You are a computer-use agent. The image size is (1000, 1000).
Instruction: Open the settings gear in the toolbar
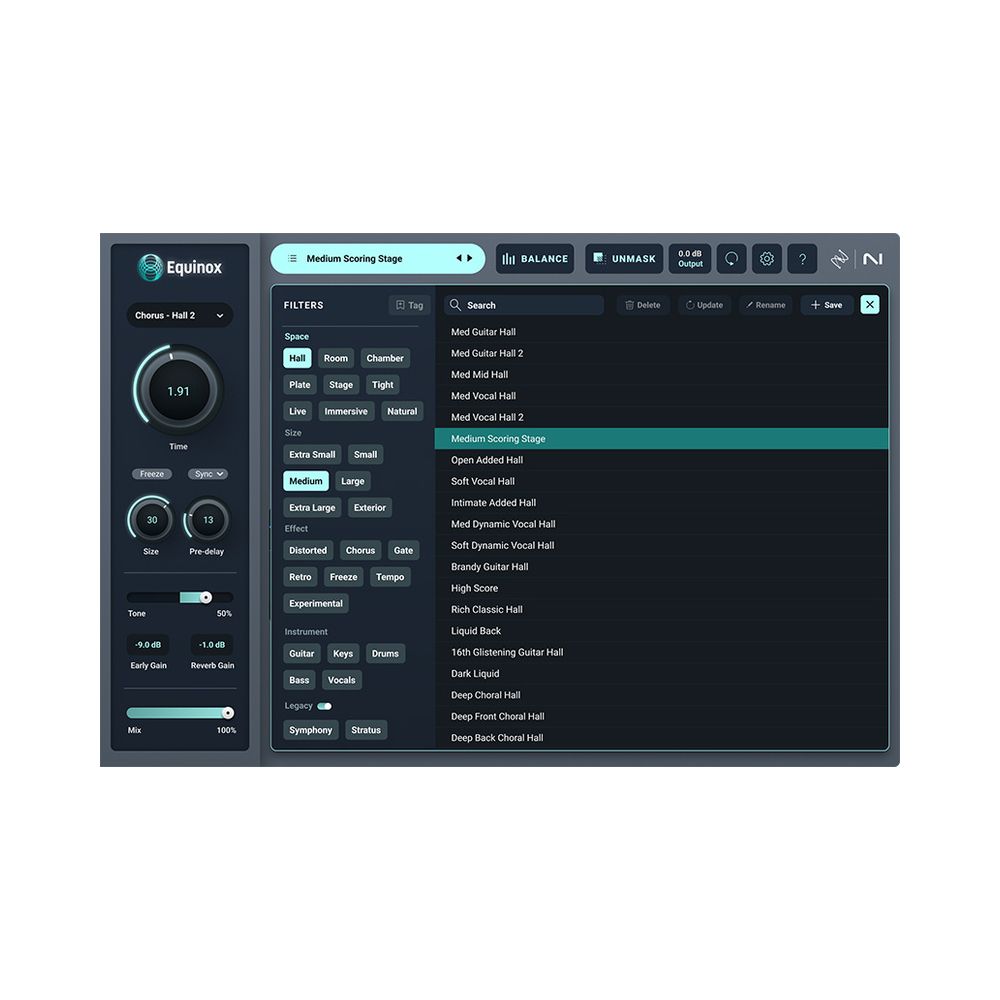[x=766, y=258]
